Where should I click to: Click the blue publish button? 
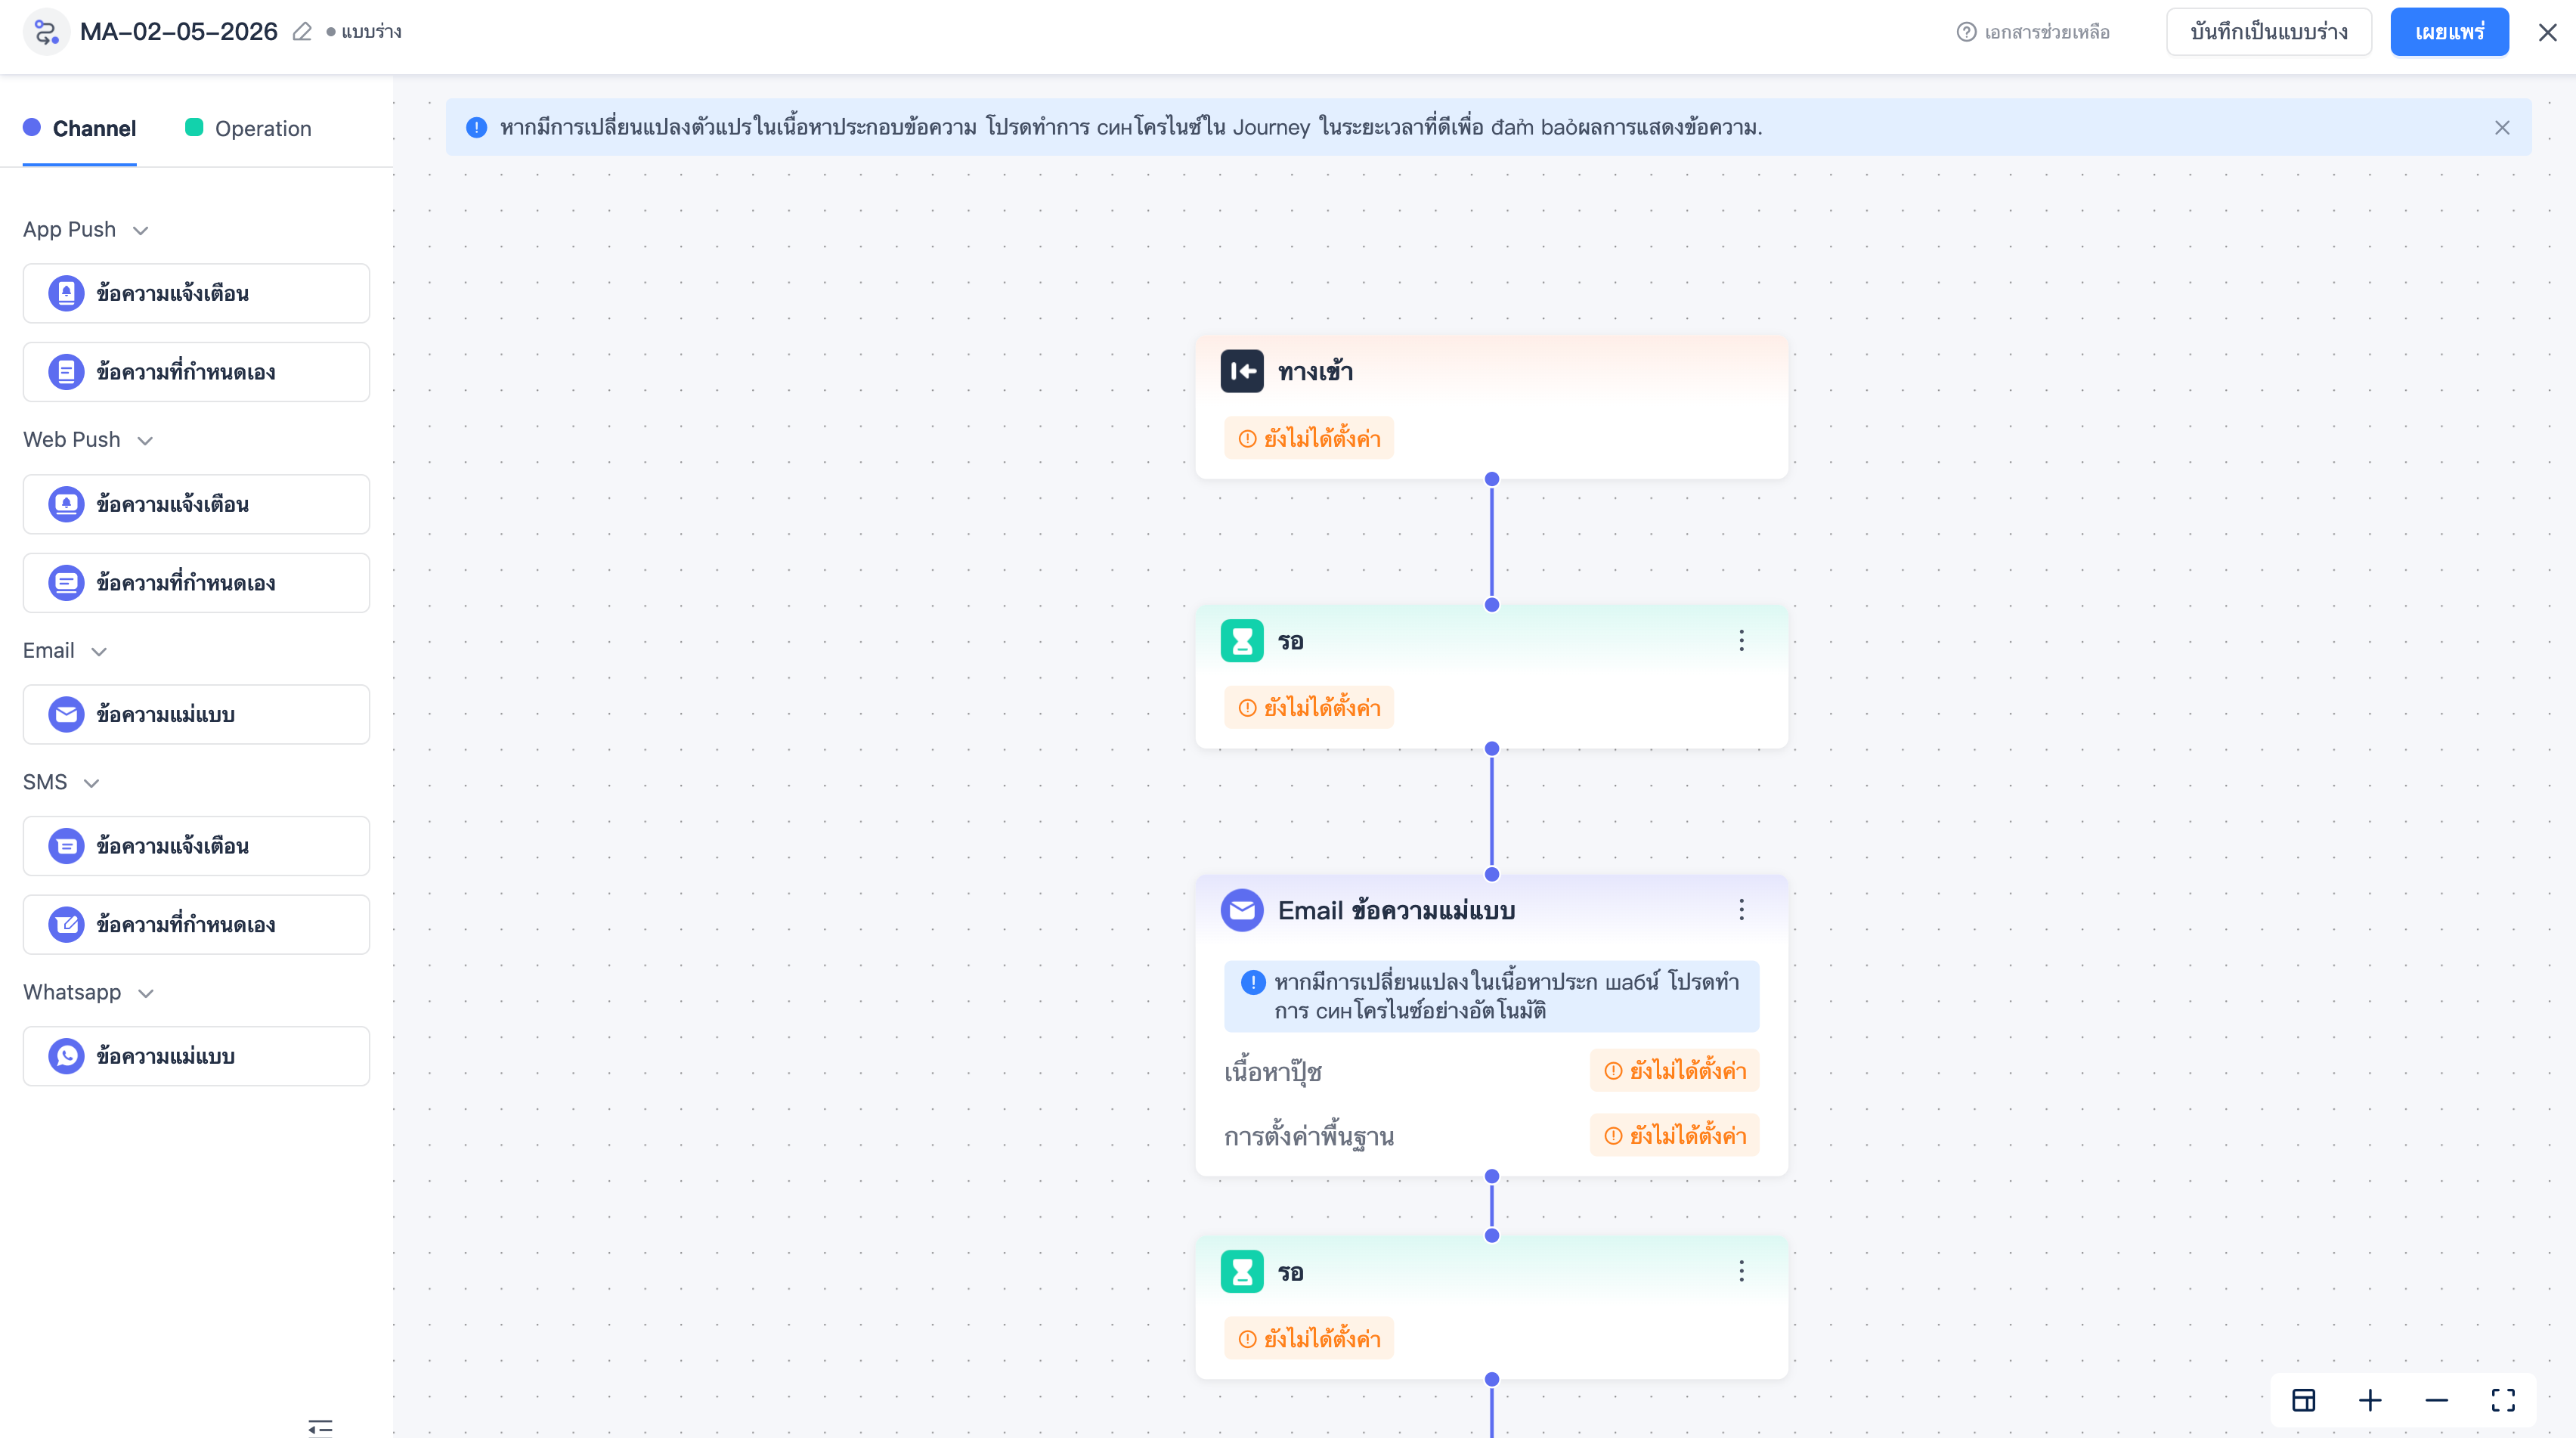[2448, 32]
